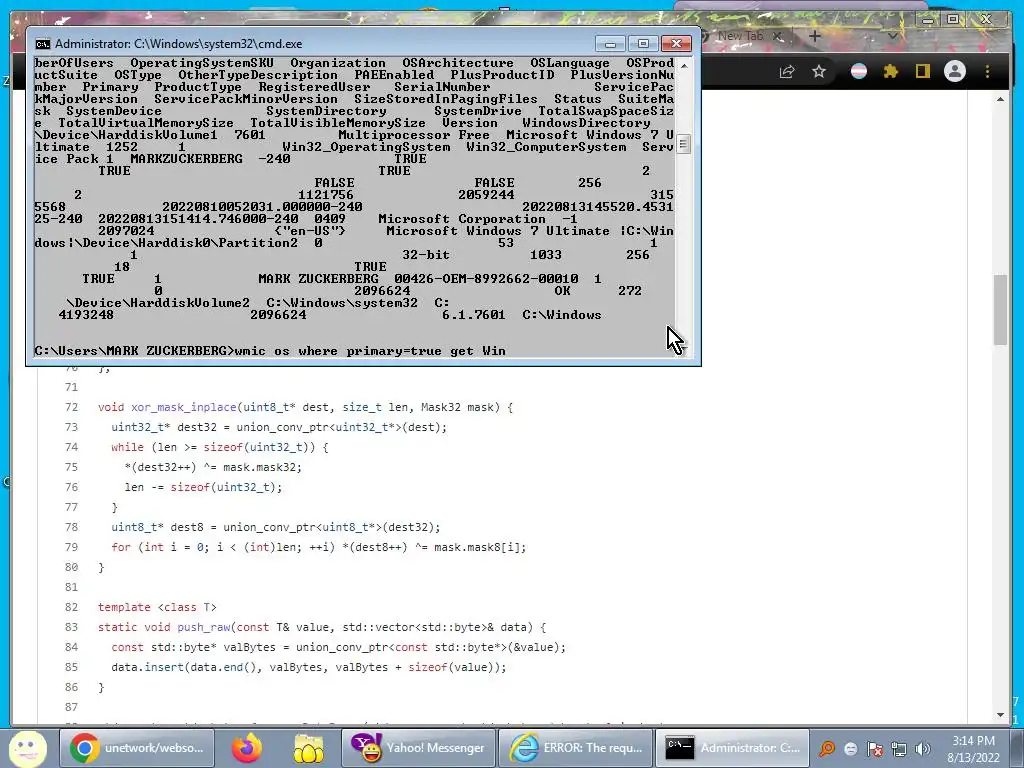Minimize the Chrome window
The width and height of the screenshot is (1024, 768).
927,20
